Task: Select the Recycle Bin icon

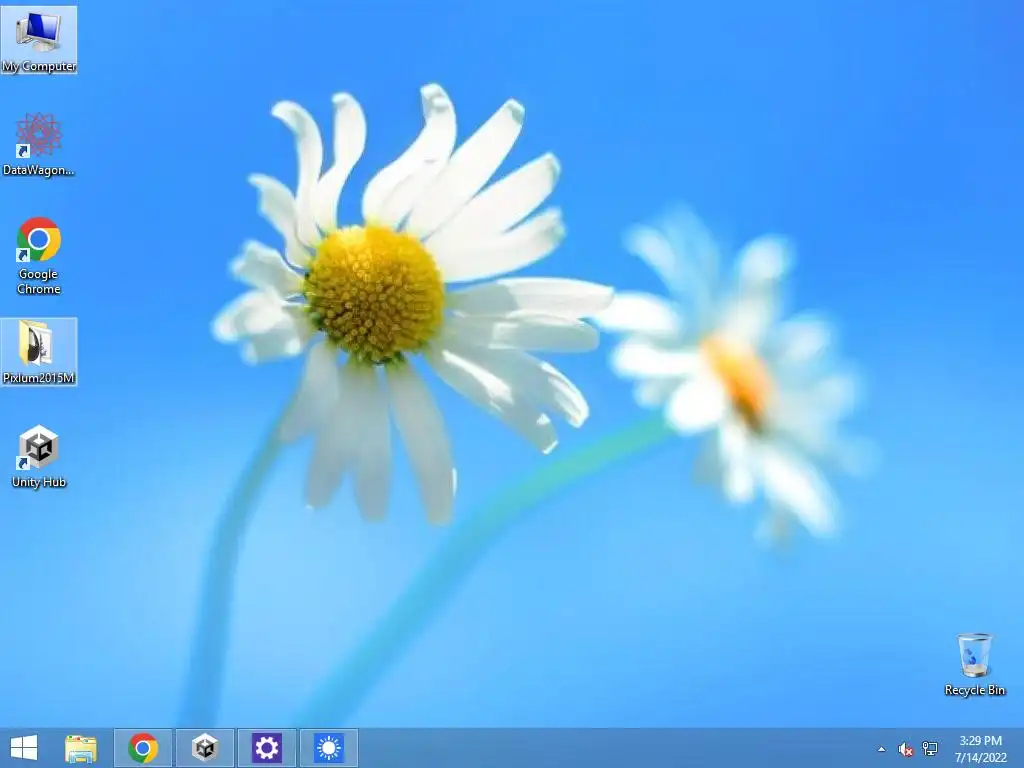Action: pos(974,664)
